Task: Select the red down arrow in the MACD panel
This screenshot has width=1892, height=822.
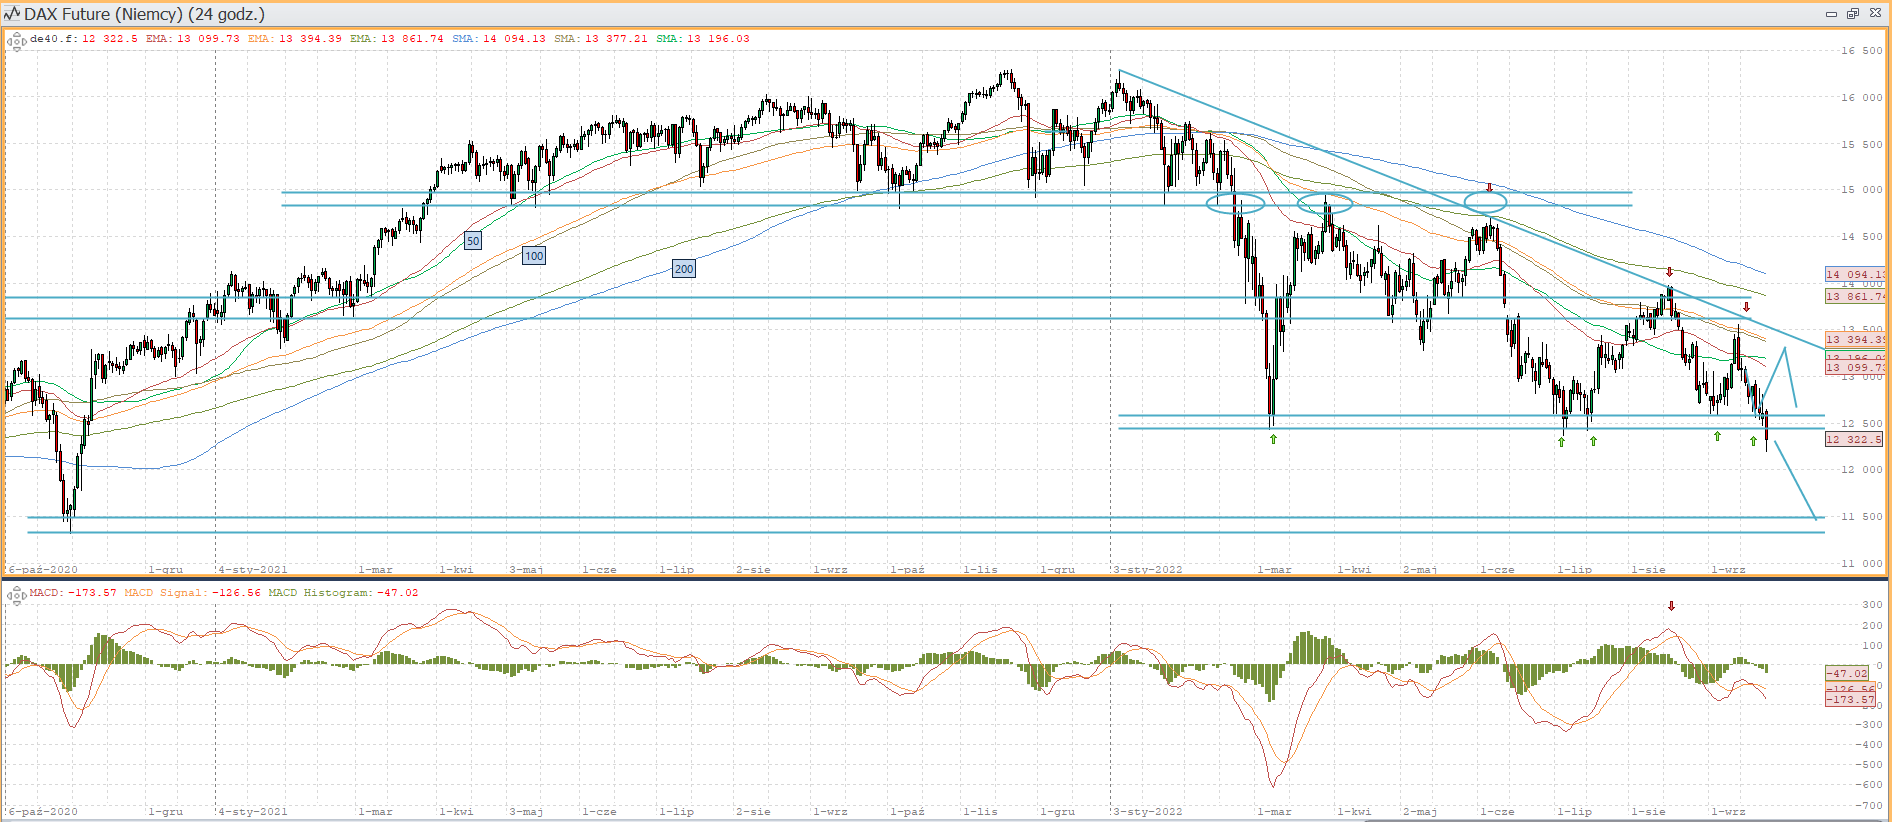Action: [1671, 606]
